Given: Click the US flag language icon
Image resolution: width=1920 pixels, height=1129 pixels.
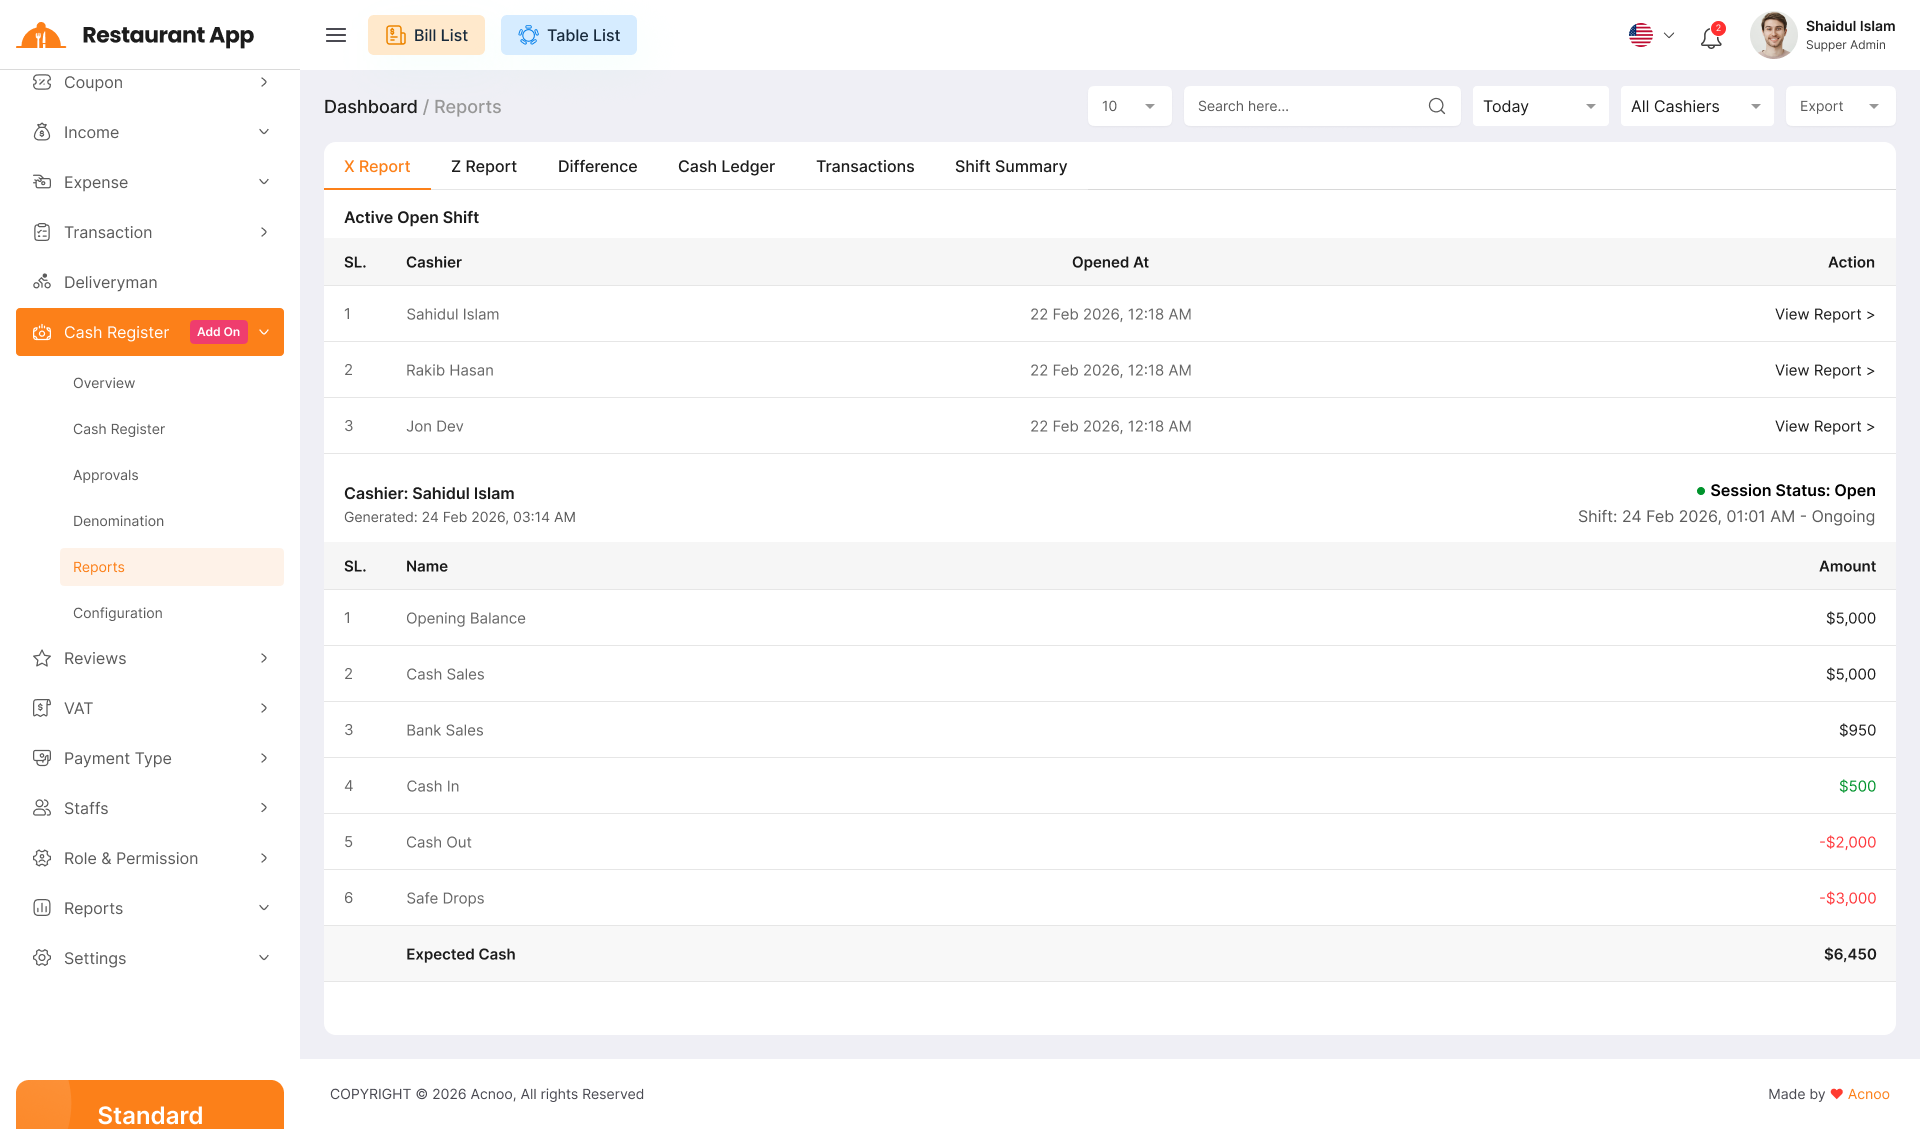Looking at the screenshot, I should pyautogui.click(x=1641, y=35).
